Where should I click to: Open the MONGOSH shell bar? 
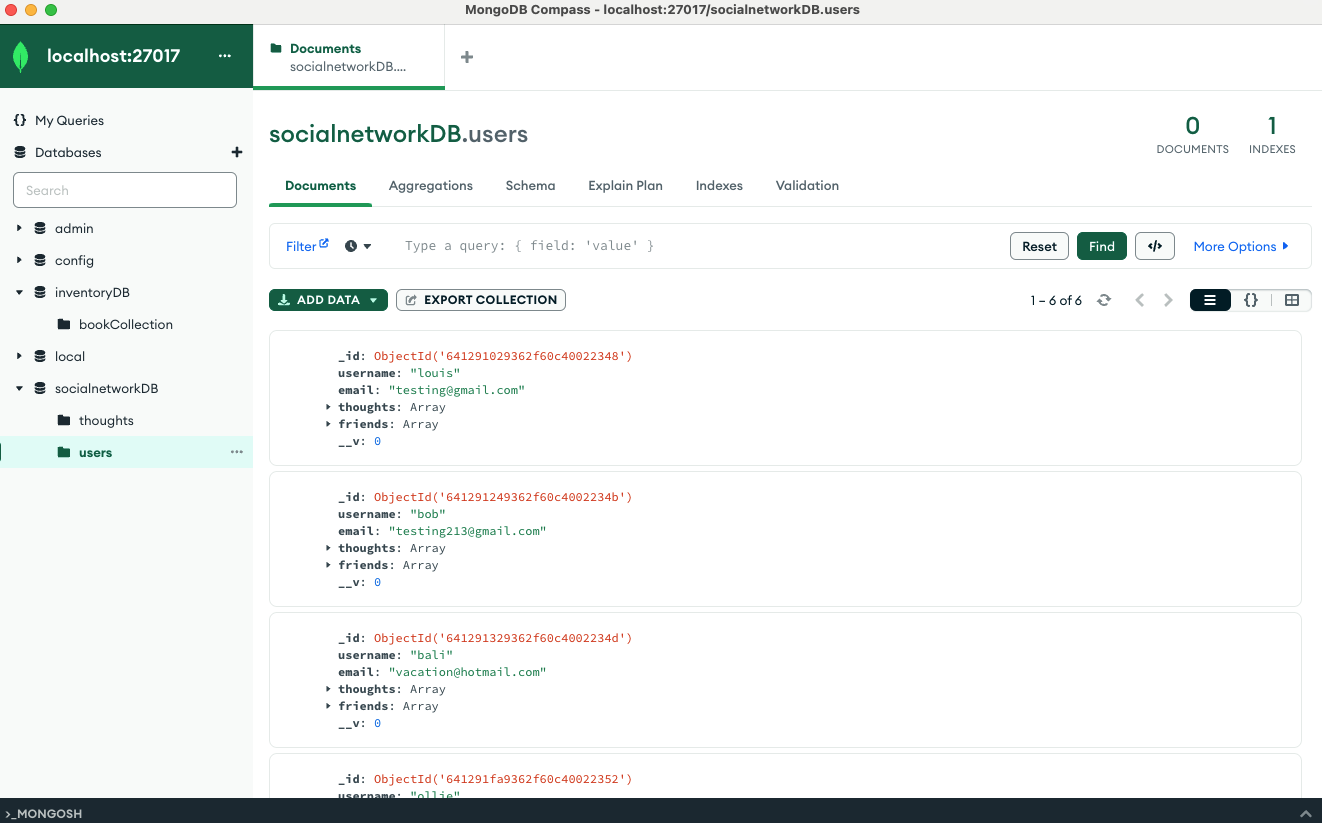click(42, 813)
